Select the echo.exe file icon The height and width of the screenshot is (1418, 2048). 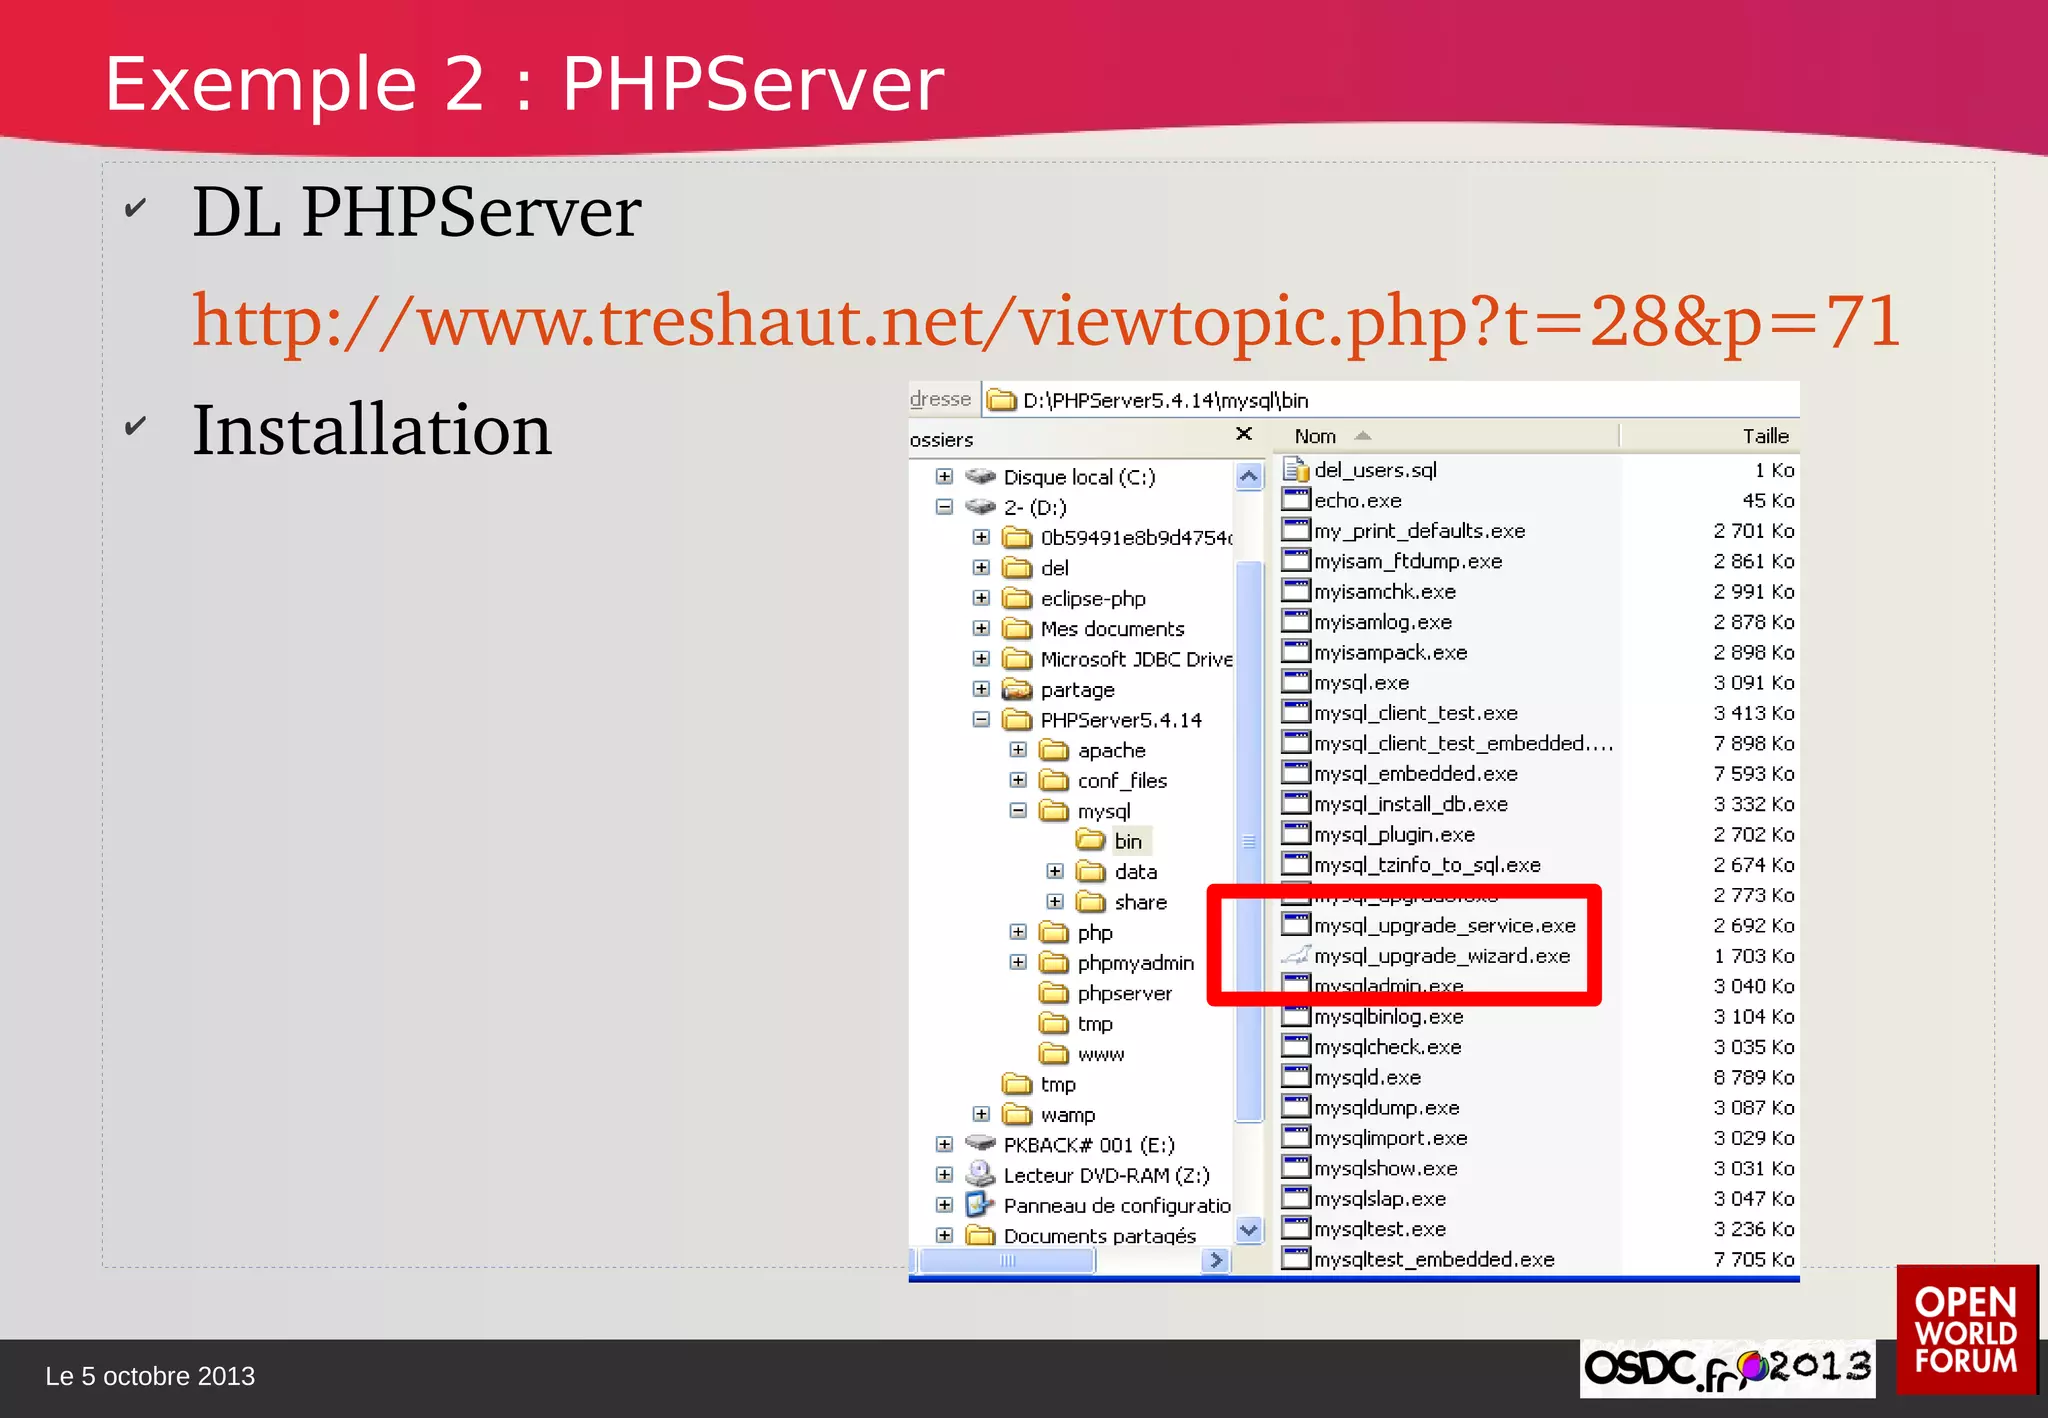click(x=1296, y=499)
